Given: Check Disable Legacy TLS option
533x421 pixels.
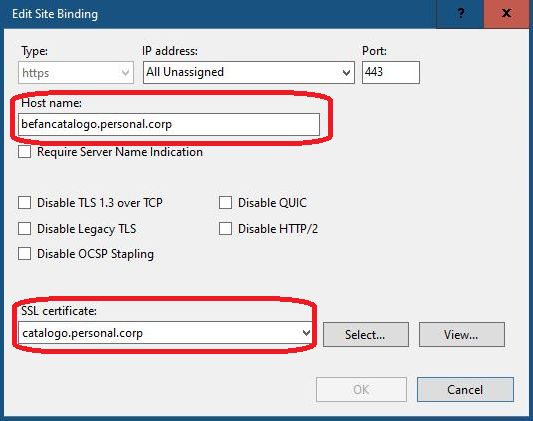Looking at the screenshot, I should (x=24, y=229).
